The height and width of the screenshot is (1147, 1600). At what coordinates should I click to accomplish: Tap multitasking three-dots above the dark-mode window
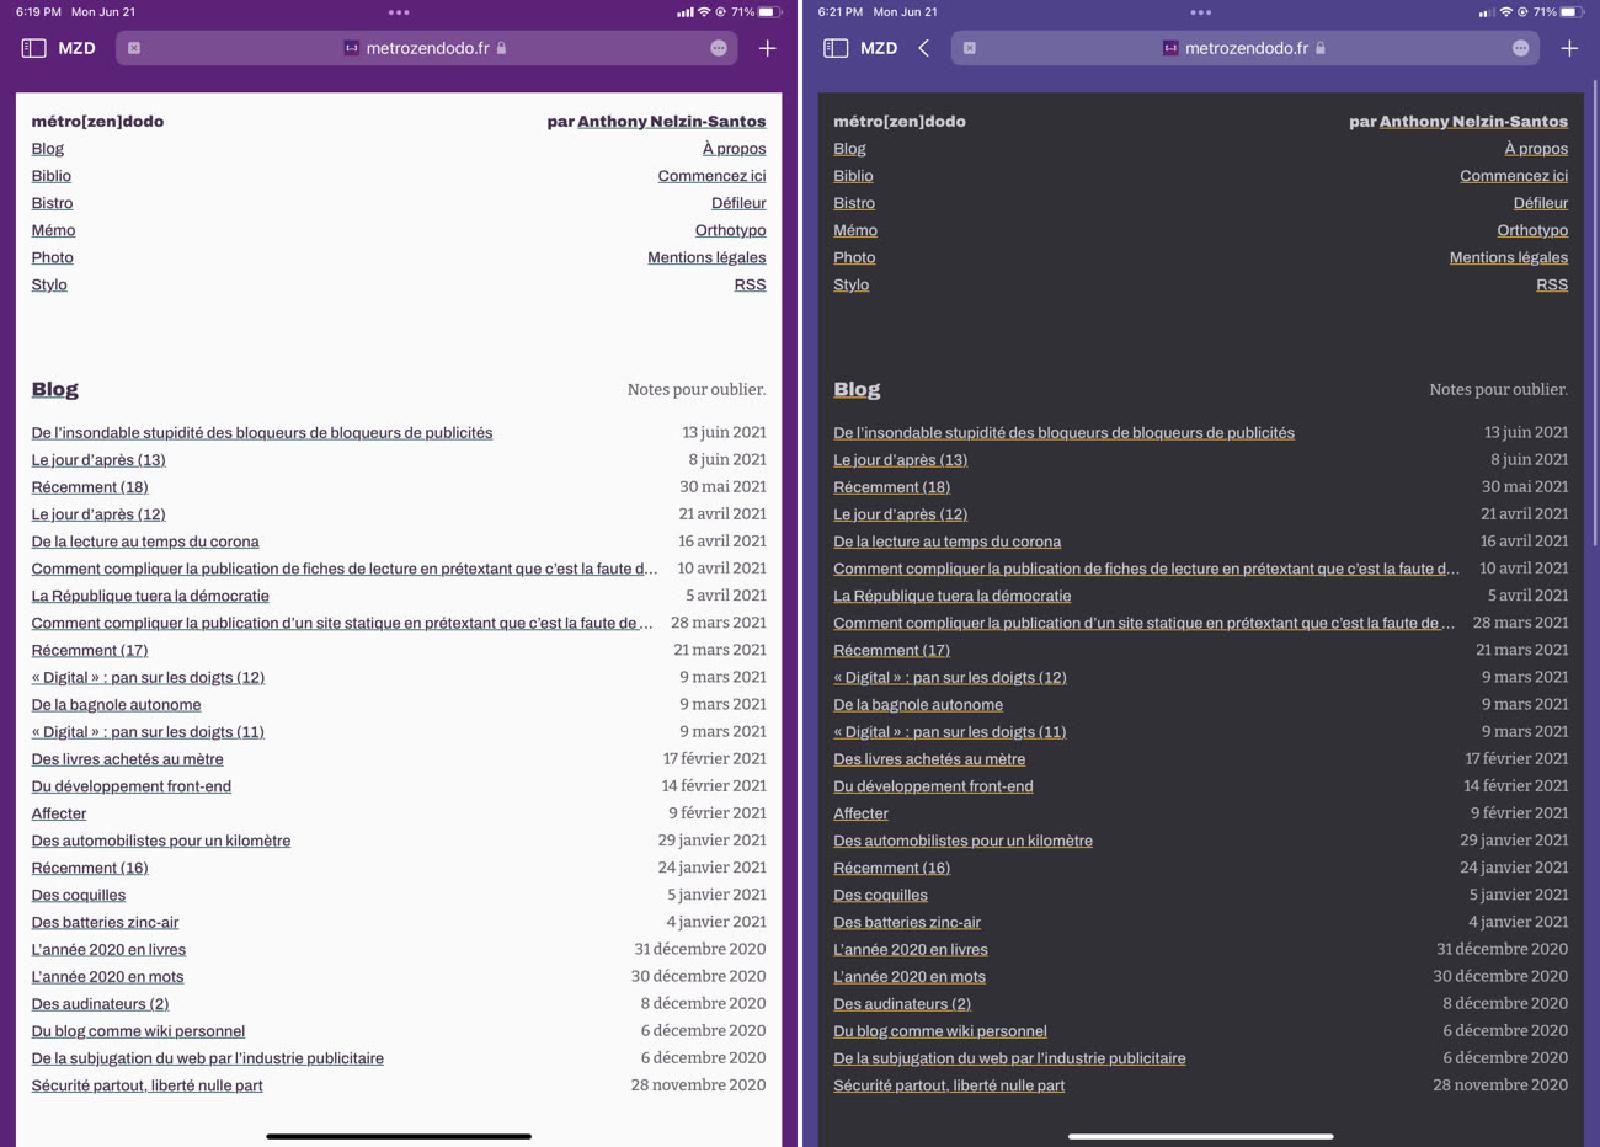click(x=1201, y=13)
